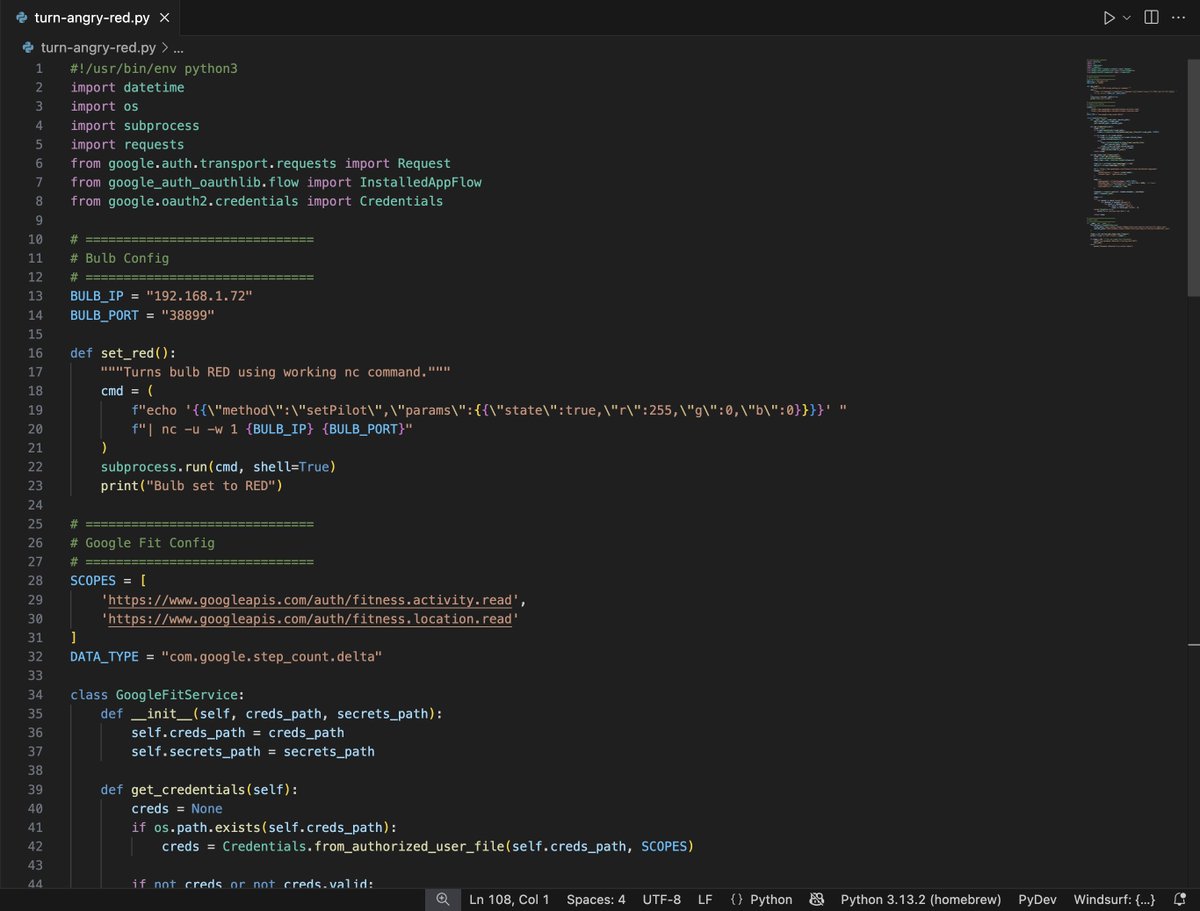1200x911 pixels.
Task: Follow the fitness.location.read URL link
Action: (311, 619)
